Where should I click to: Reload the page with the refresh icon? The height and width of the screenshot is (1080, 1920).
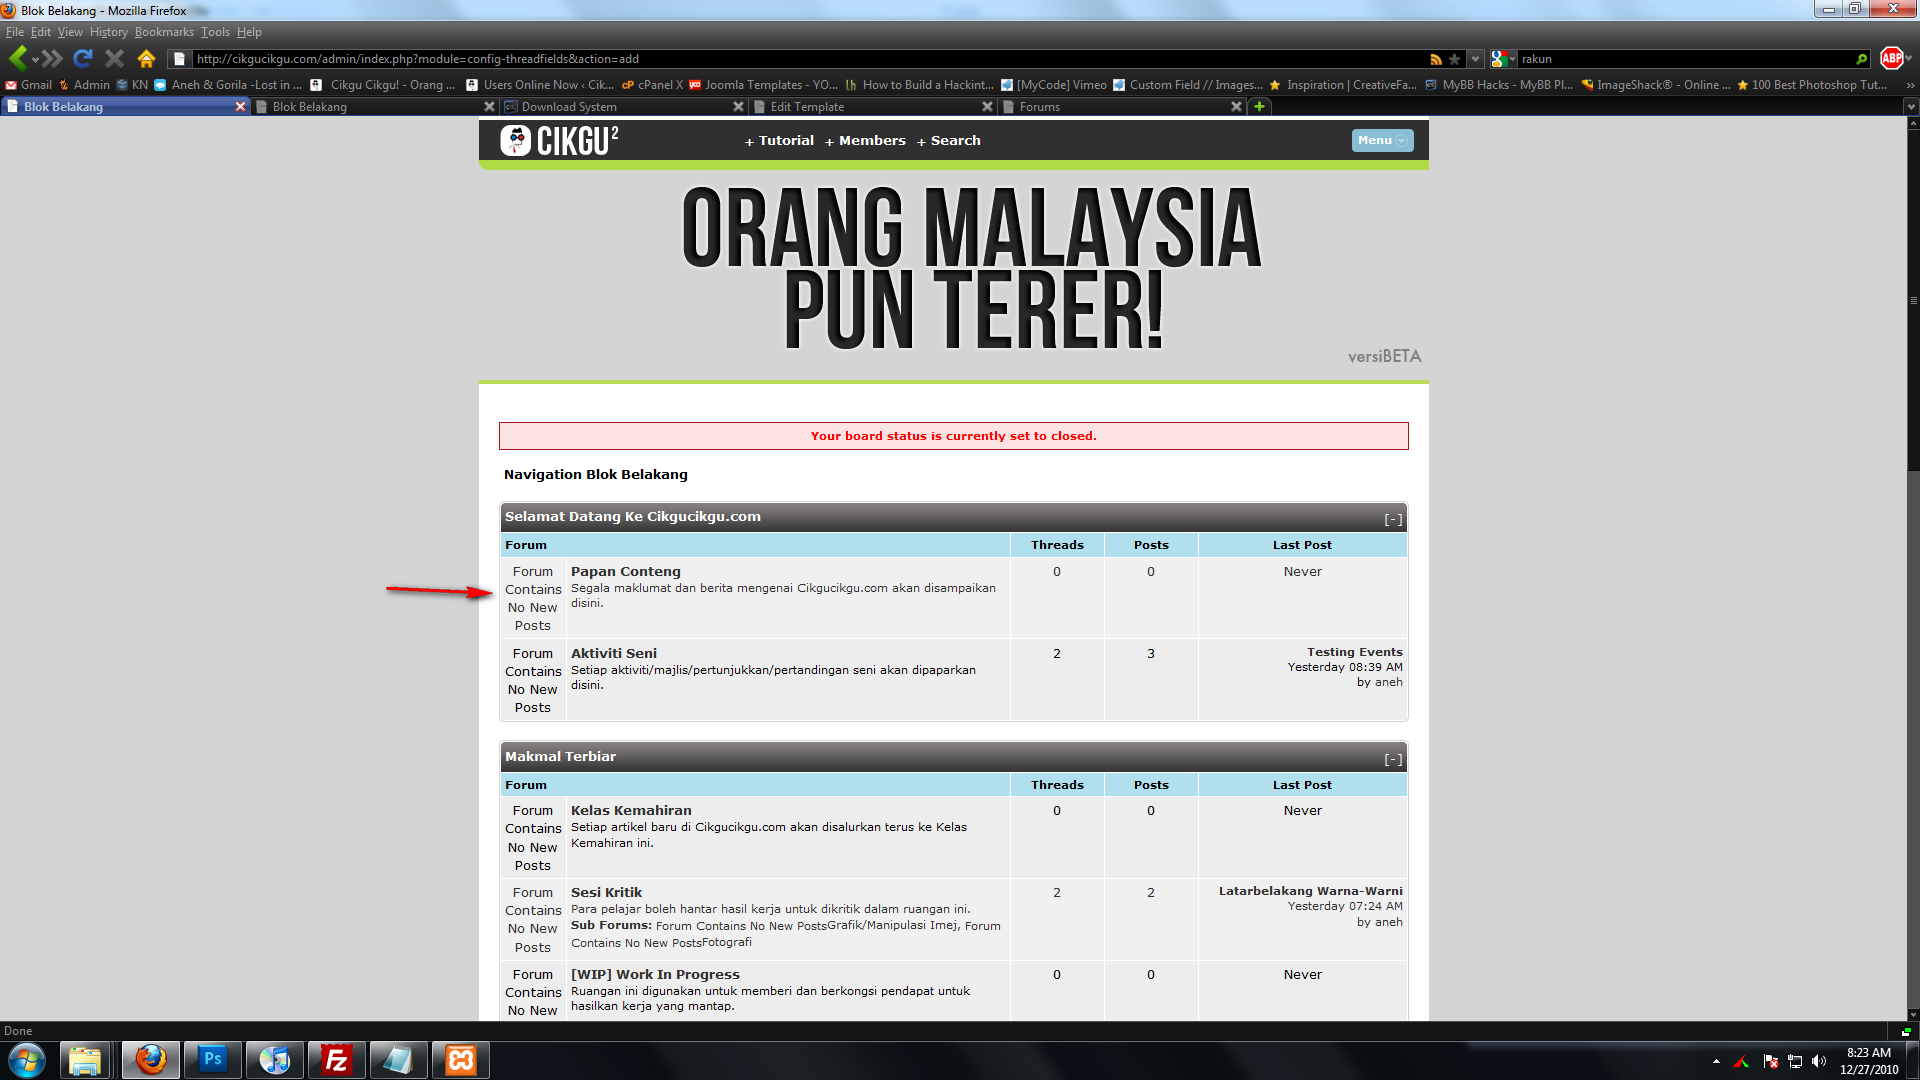pos(83,58)
